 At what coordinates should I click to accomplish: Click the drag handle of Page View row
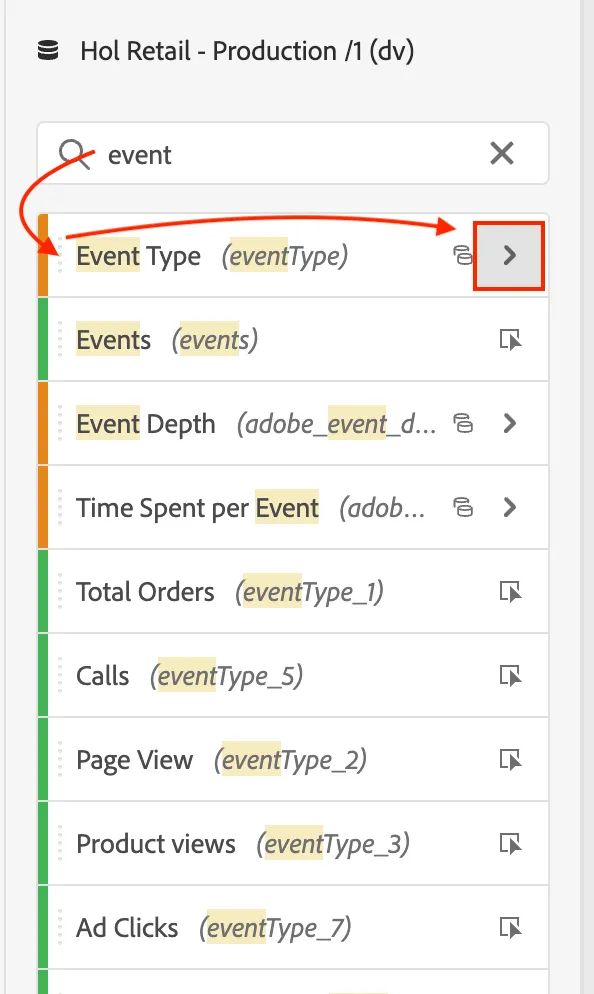click(x=60, y=759)
